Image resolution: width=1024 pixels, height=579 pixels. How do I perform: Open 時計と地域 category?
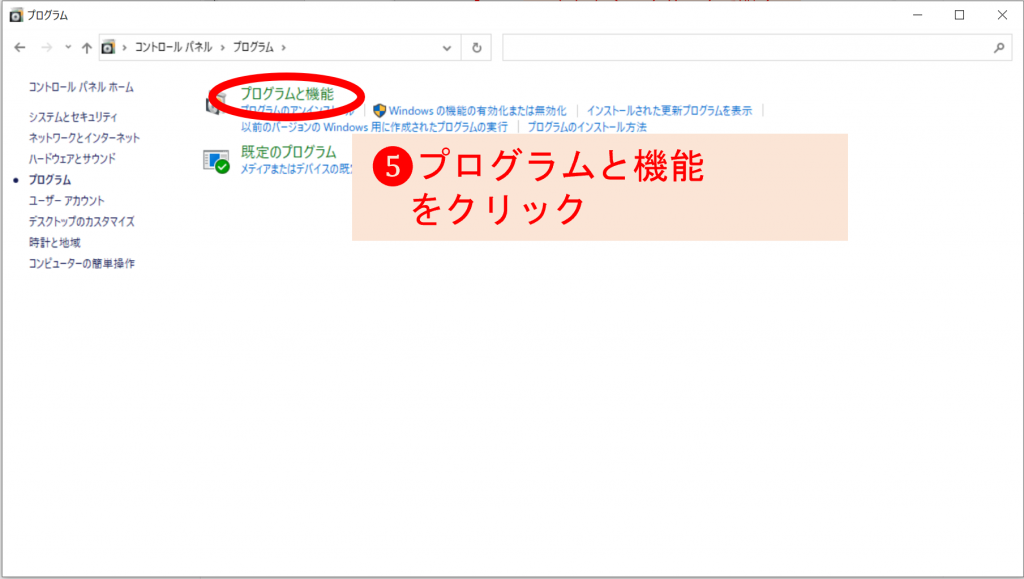55,242
